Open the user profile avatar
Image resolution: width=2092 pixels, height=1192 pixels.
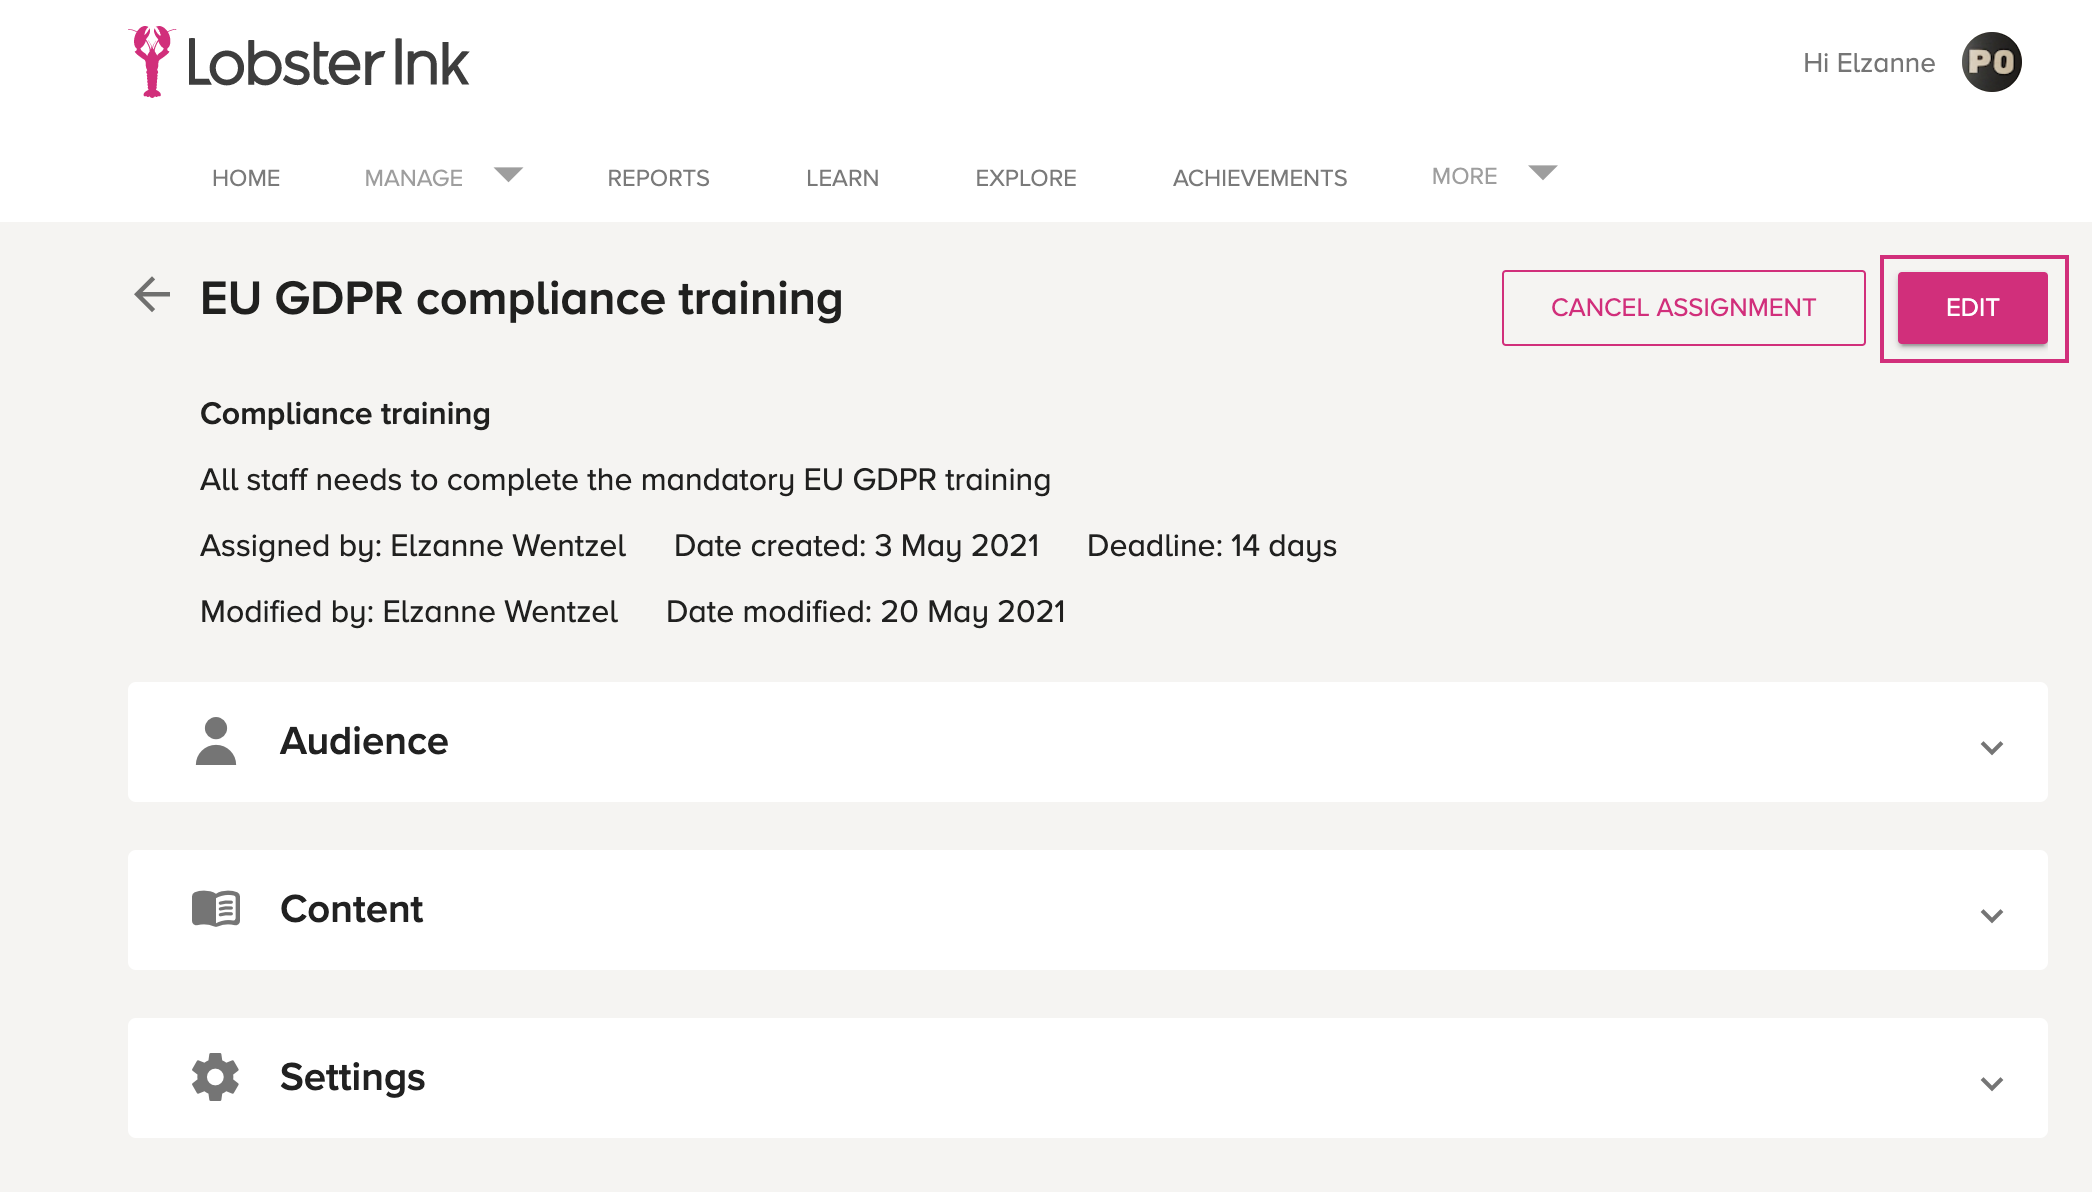pos(1991,62)
